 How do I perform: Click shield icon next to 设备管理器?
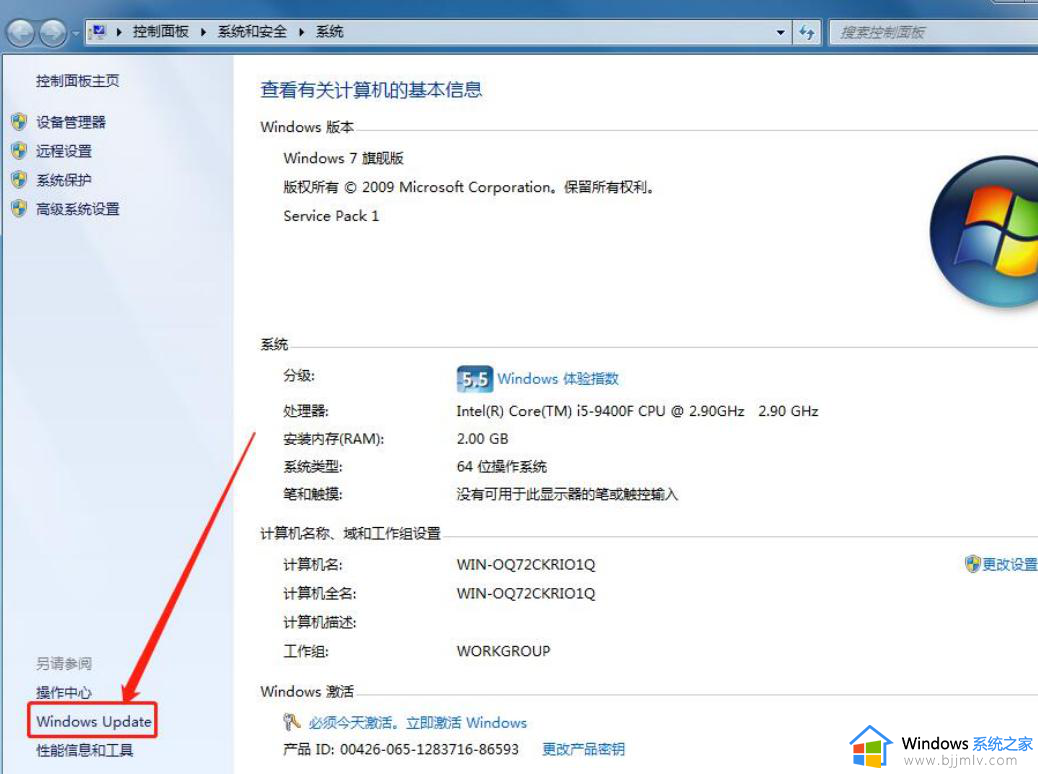pos(19,121)
